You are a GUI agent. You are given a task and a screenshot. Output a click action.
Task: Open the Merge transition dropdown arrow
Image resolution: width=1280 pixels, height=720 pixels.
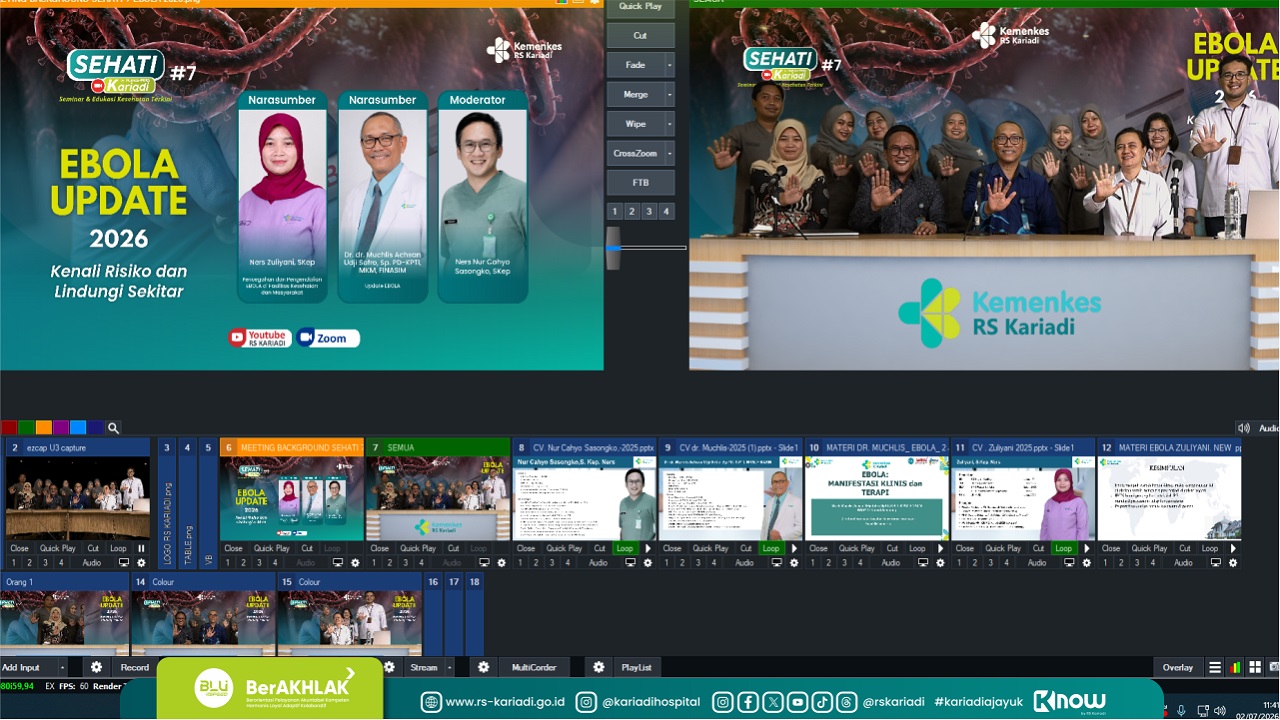[x=669, y=94]
